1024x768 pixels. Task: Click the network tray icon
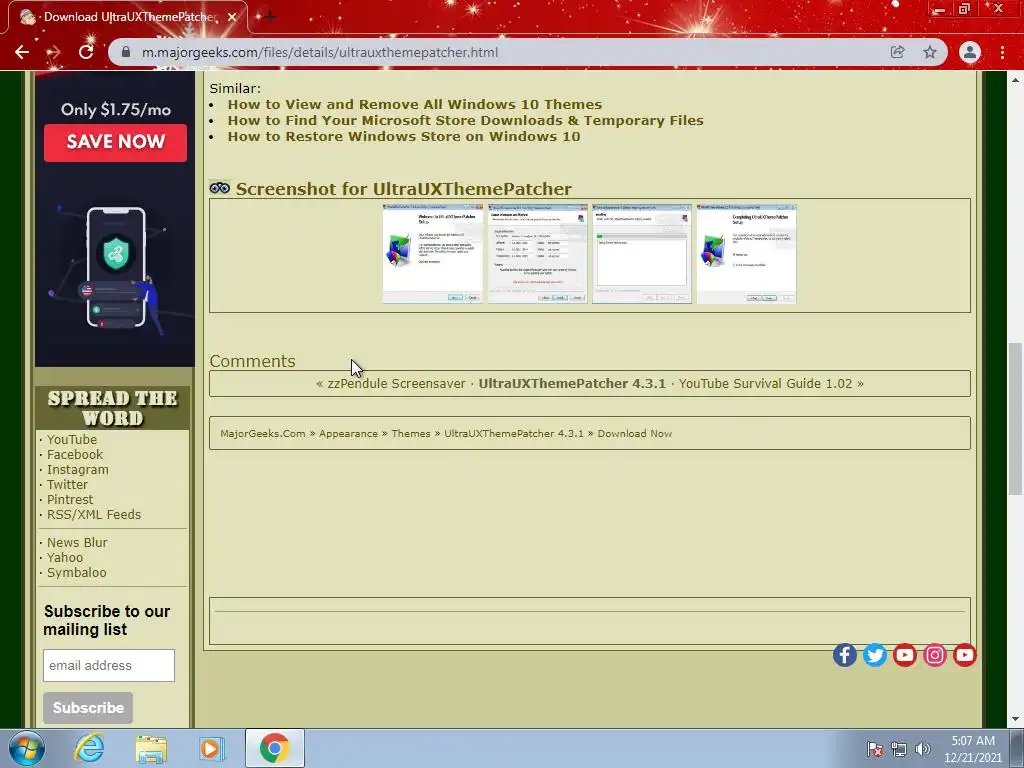coord(899,749)
